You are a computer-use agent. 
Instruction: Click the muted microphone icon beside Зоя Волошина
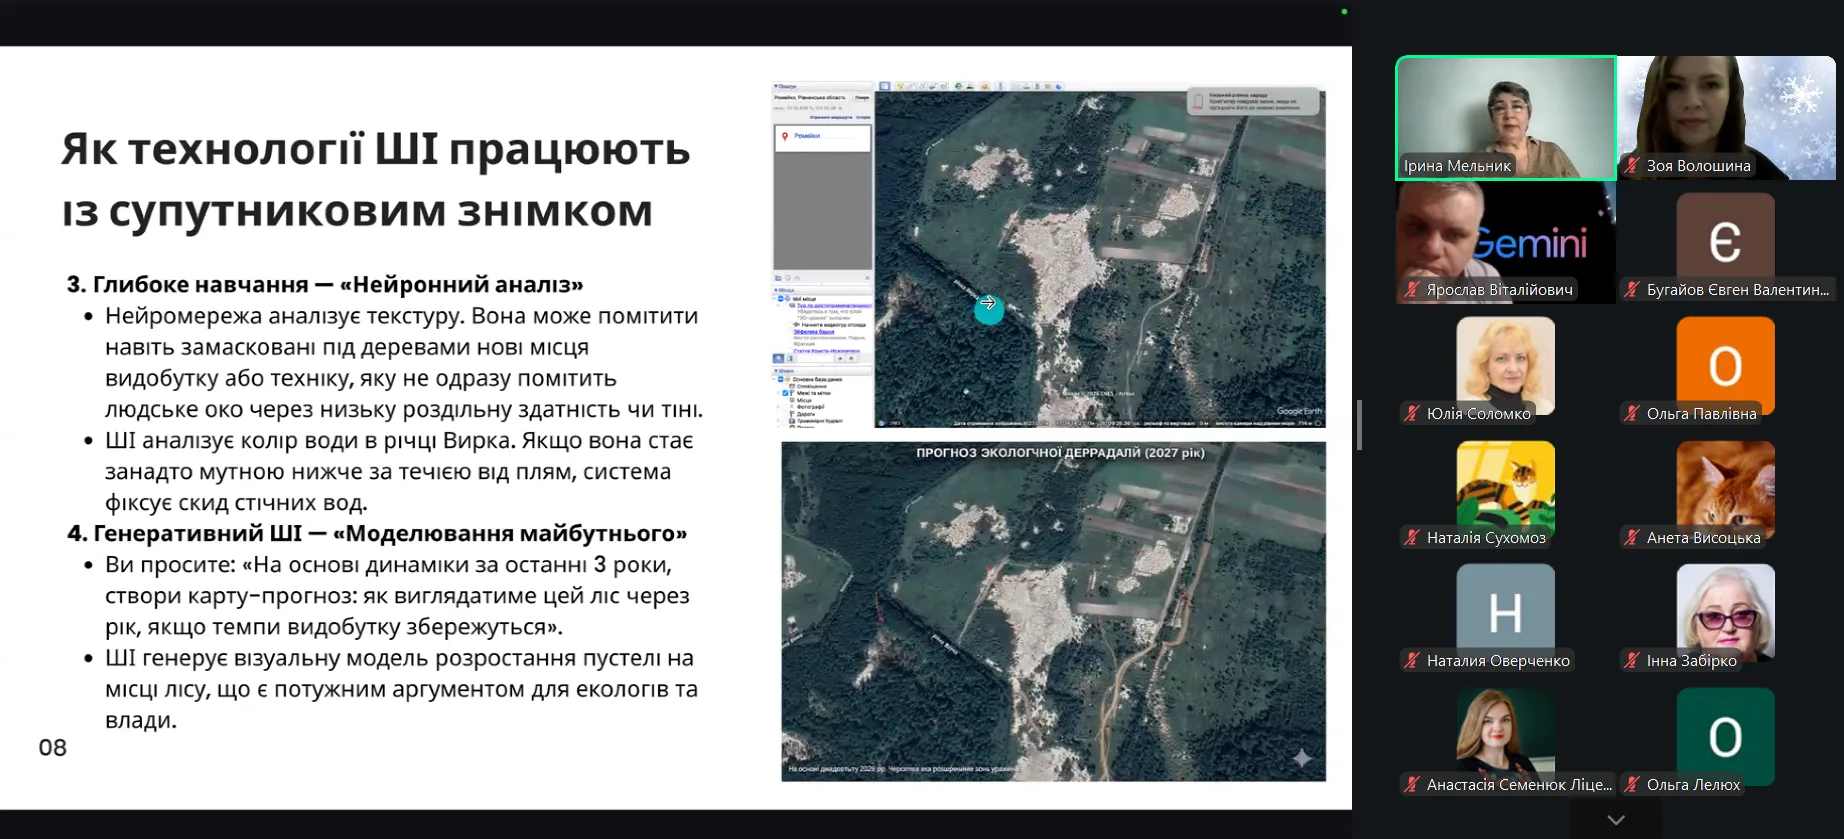(1632, 166)
